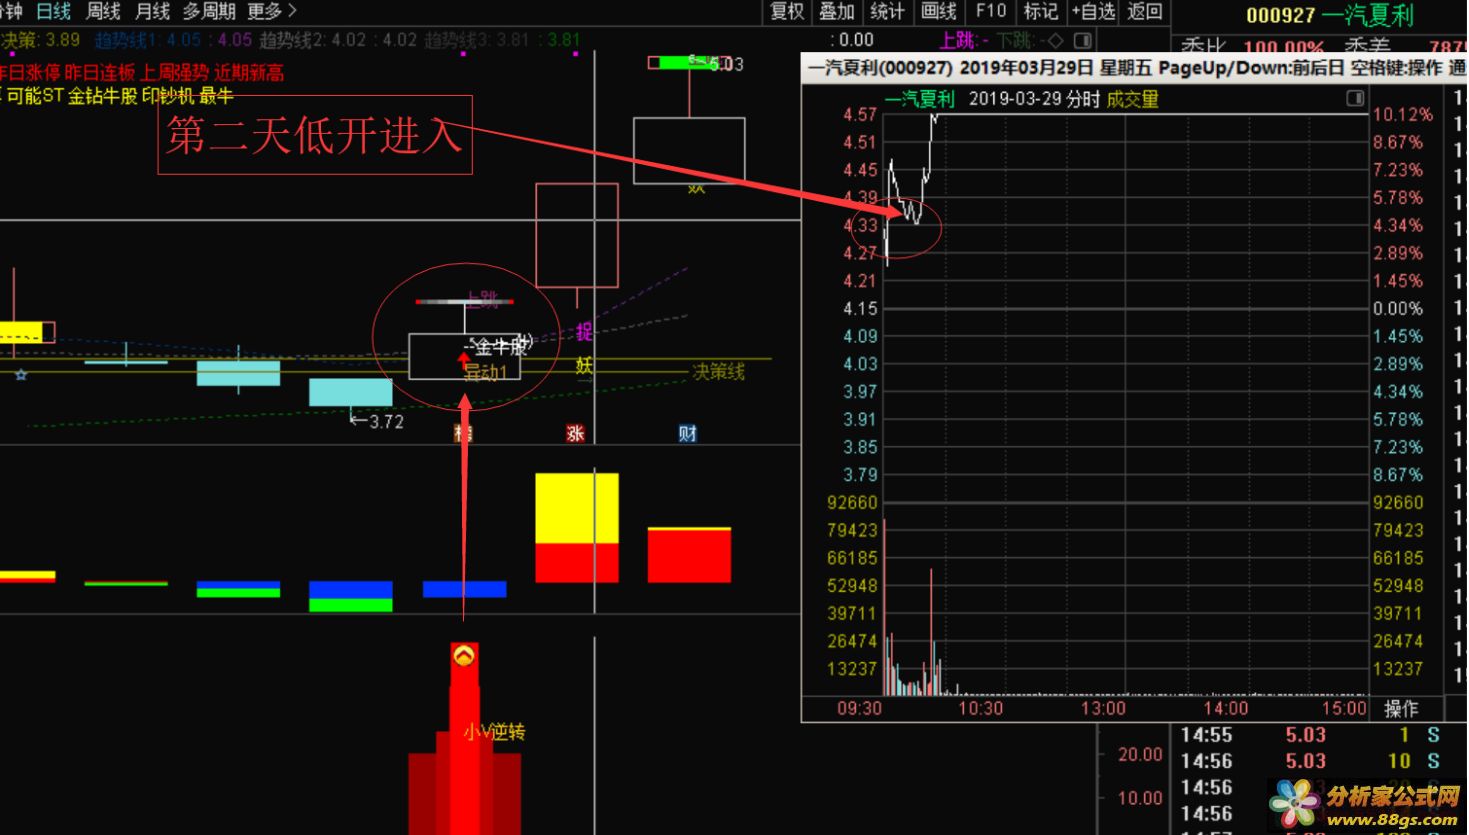Click the blue star marker on the chart
This screenshot has width=1469, height=835.
point(21,375)
